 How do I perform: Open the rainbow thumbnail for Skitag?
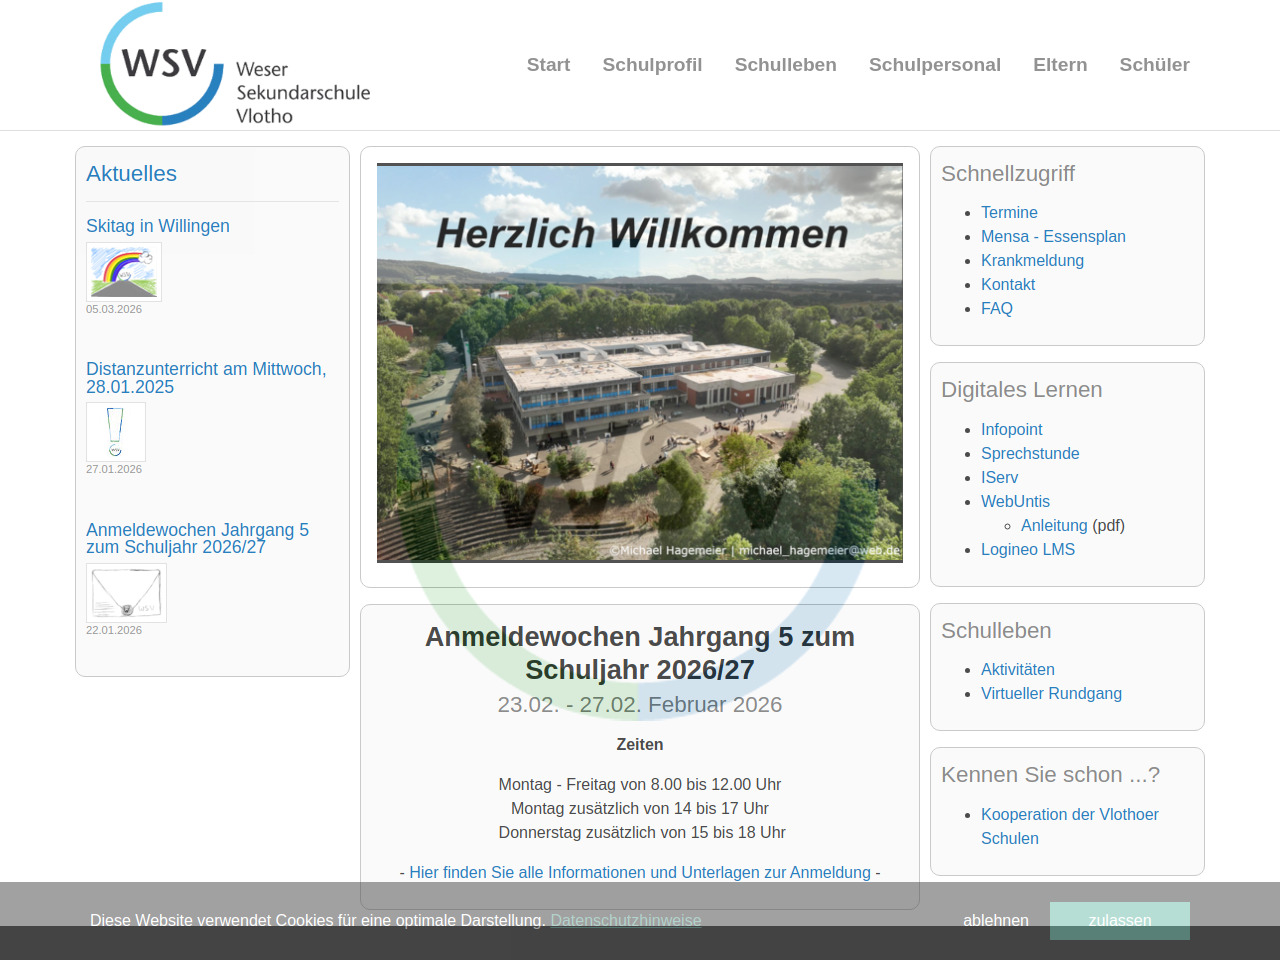click(124, 272)
